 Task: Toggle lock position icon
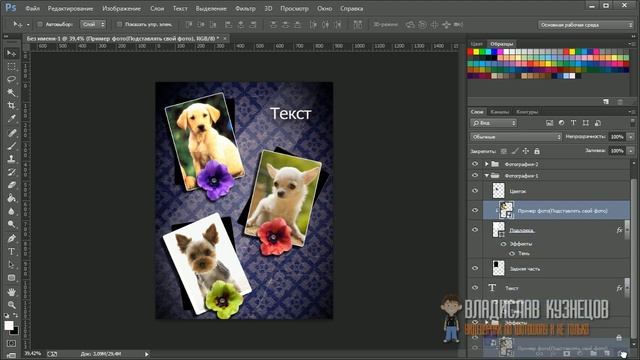(526, 151)
